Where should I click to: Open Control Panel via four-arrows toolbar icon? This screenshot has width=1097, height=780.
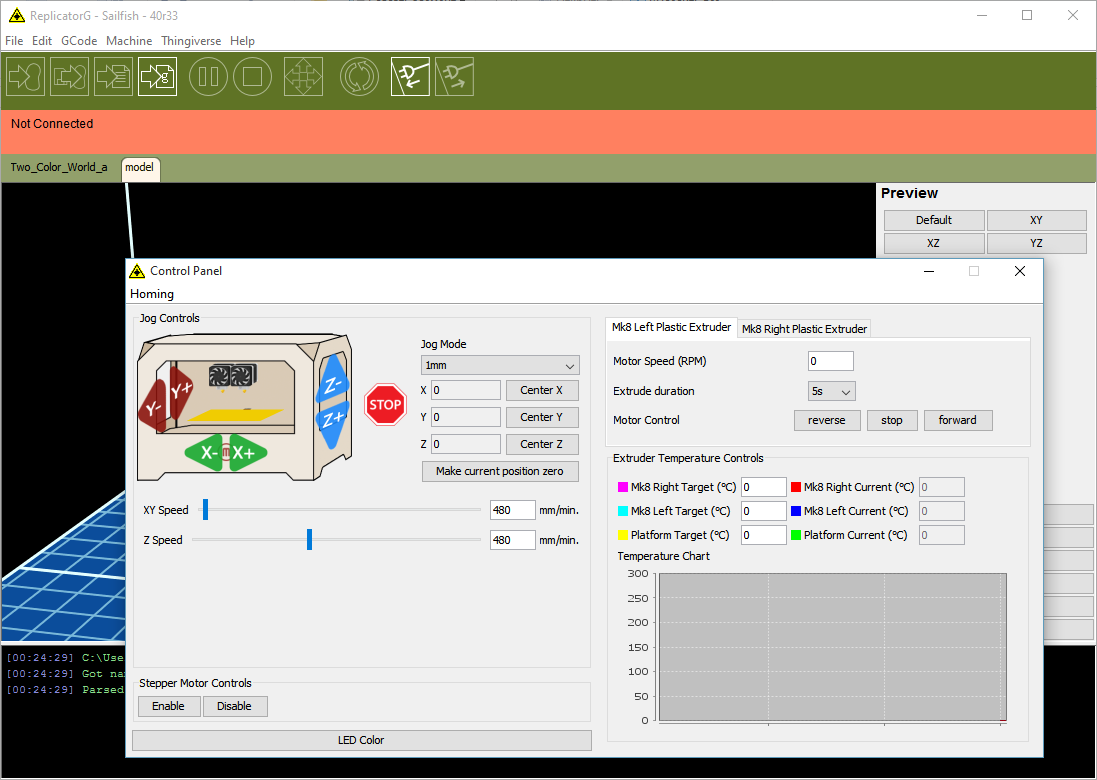tap(304, 76)
